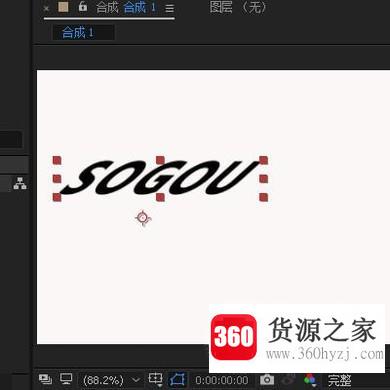Viewport: 390px width, 390px height.
Task: Click the anchor point crosshair below SOGOU
Action: [x=143, y=218]
